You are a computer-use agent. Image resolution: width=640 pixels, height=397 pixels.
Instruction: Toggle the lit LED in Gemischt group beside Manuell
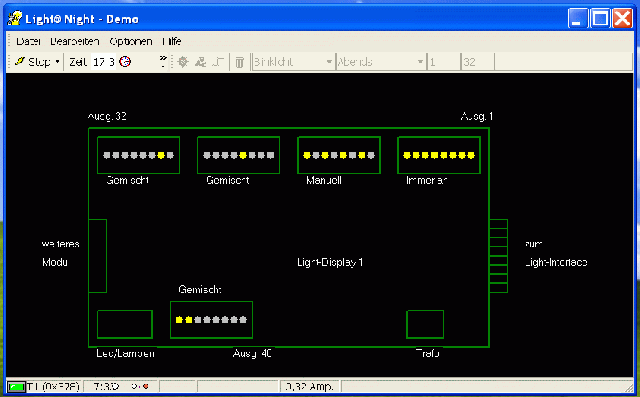(x=243, y=155)
